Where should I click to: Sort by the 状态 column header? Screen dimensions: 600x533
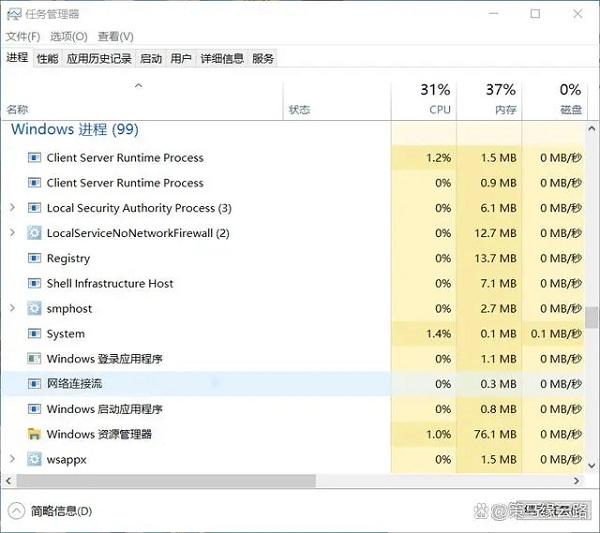coord(337,101)
